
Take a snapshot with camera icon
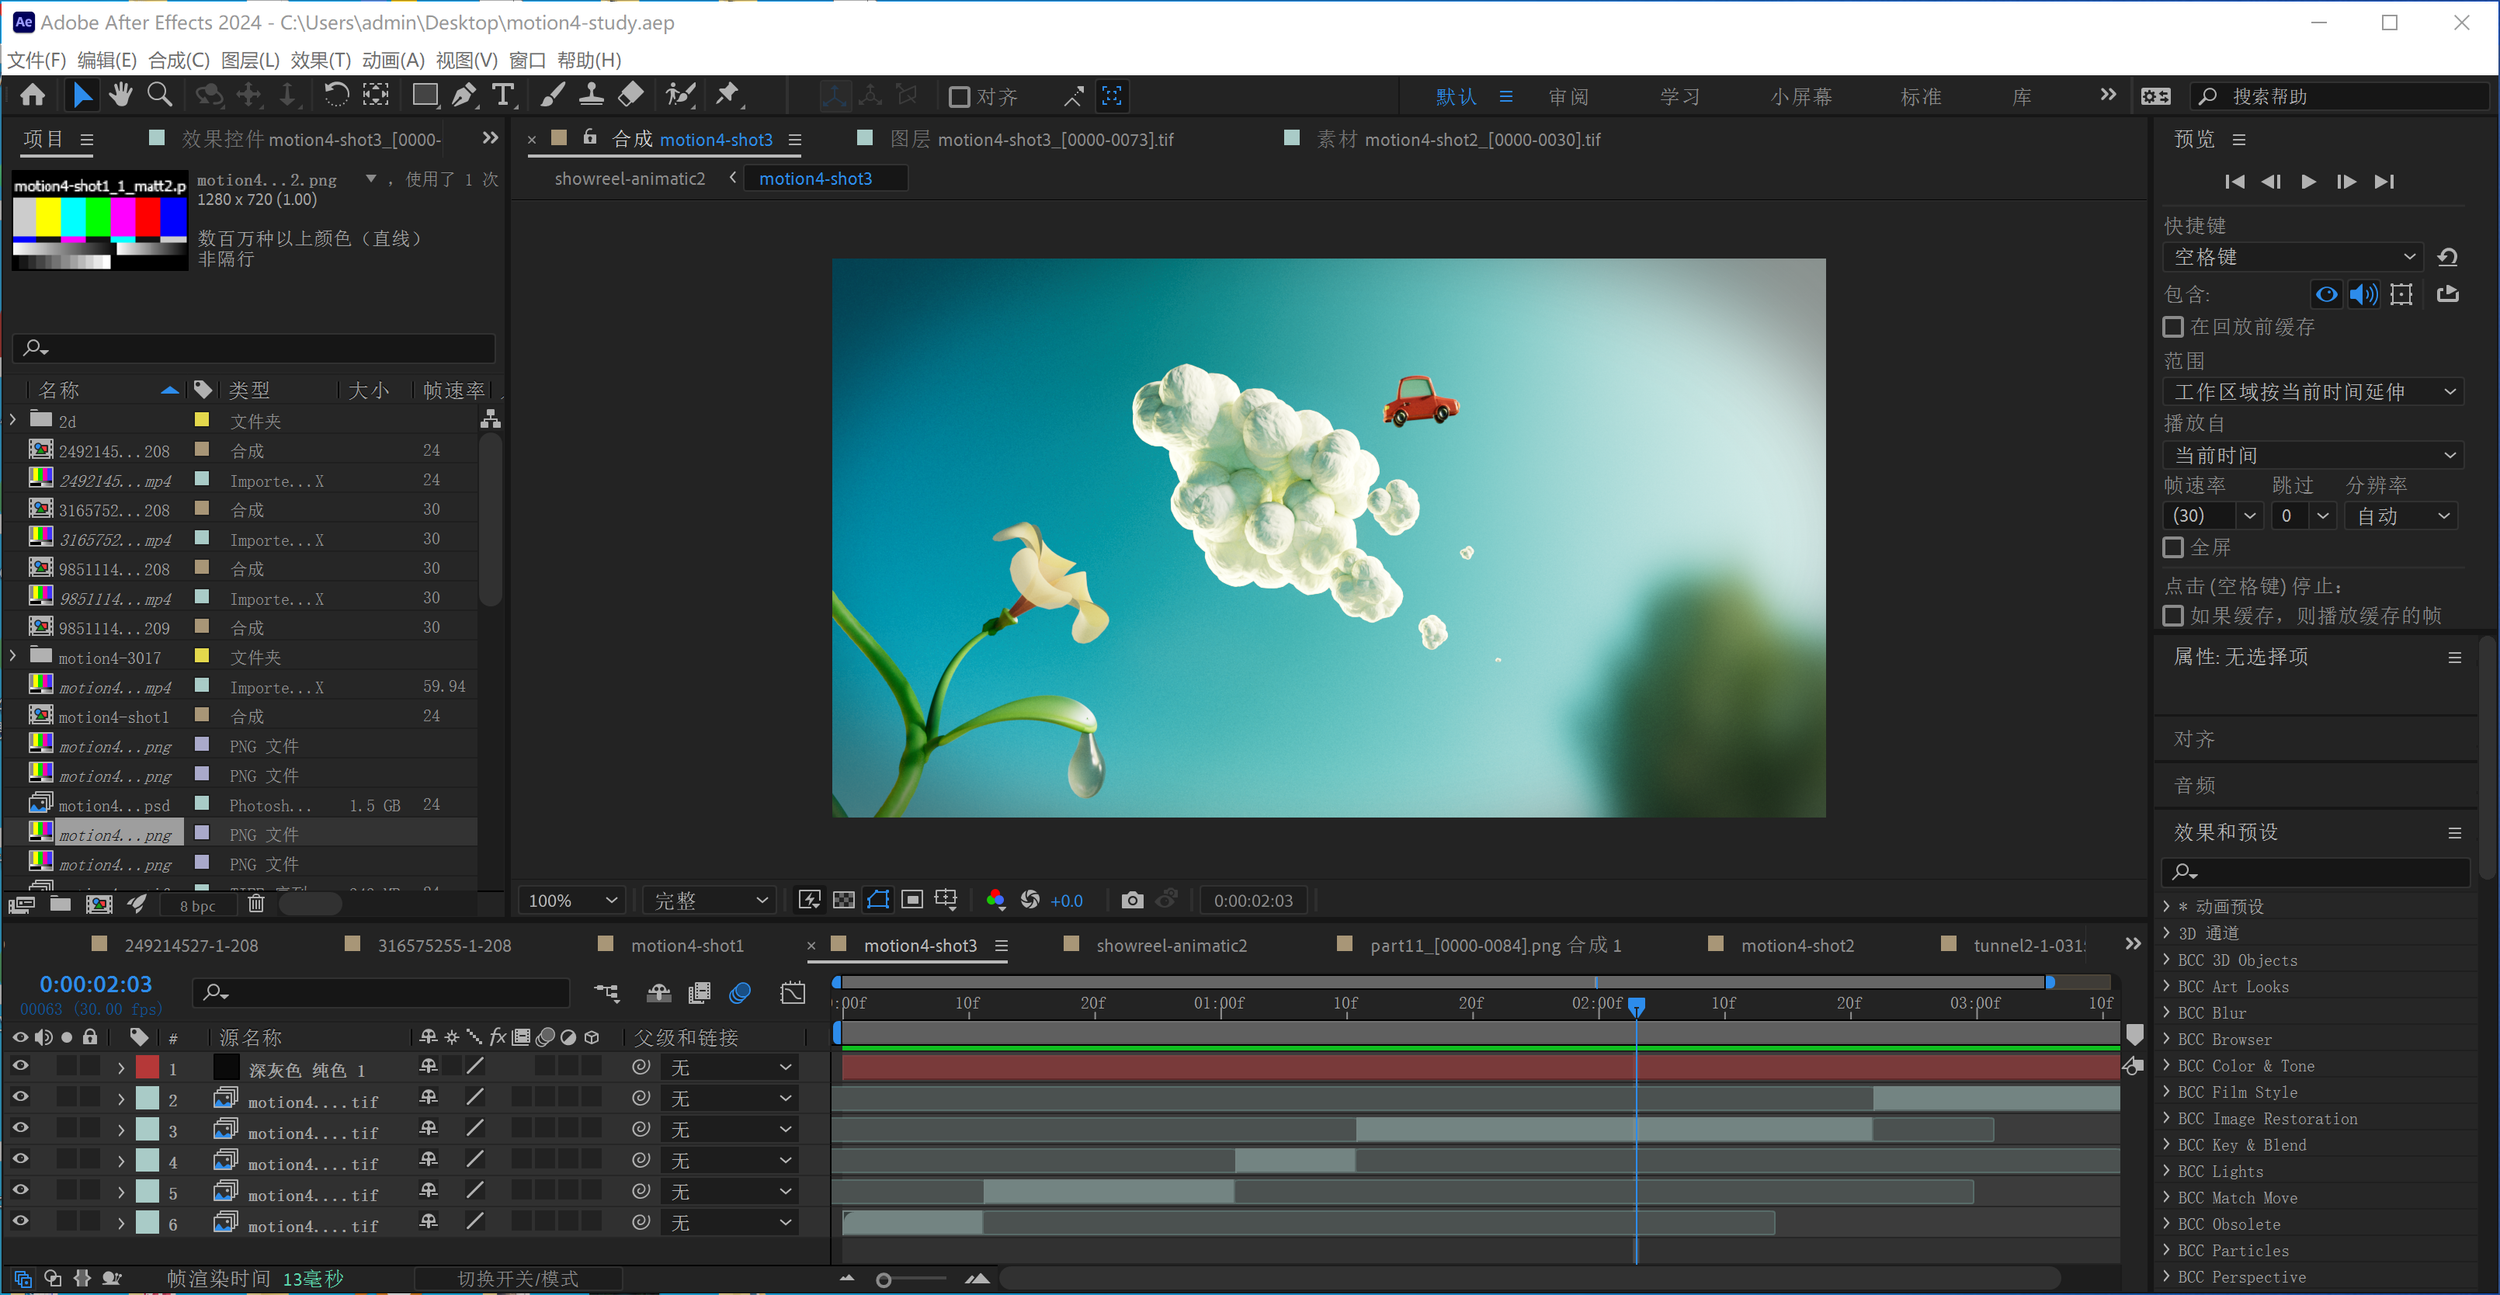tap(1132, 900)
